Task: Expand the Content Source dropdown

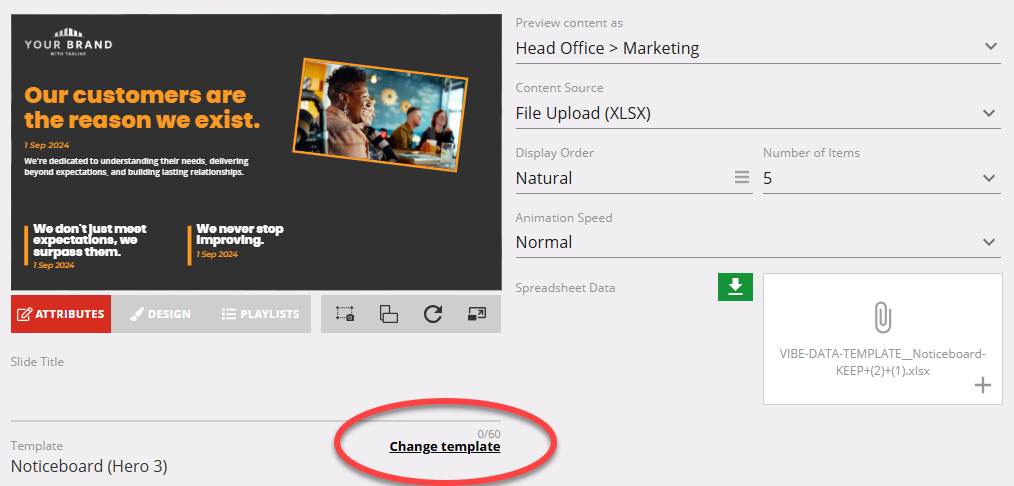Action: tap(990, 113)
